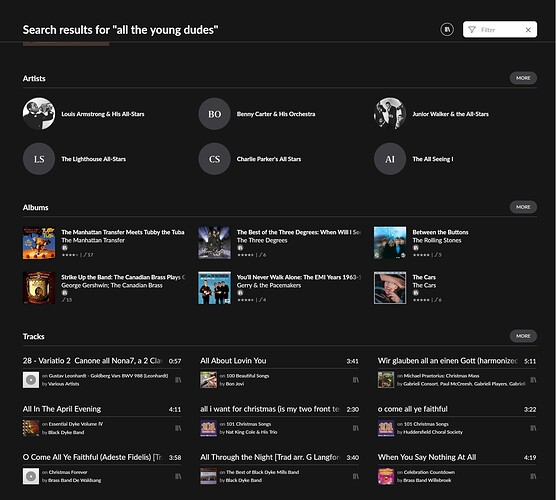Image resolution: width=556 pixels, height=500 pixels.
Task: Click library icon on All In The April Evening
Action: coord(178,428)
